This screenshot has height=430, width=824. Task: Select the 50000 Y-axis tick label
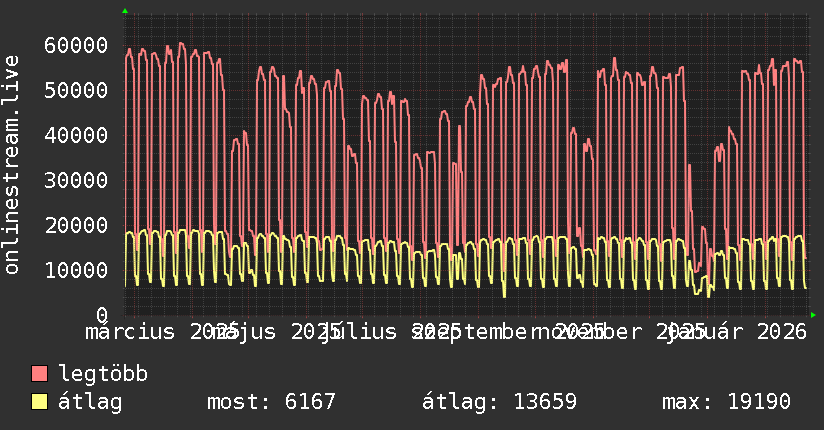click(76, 90)
